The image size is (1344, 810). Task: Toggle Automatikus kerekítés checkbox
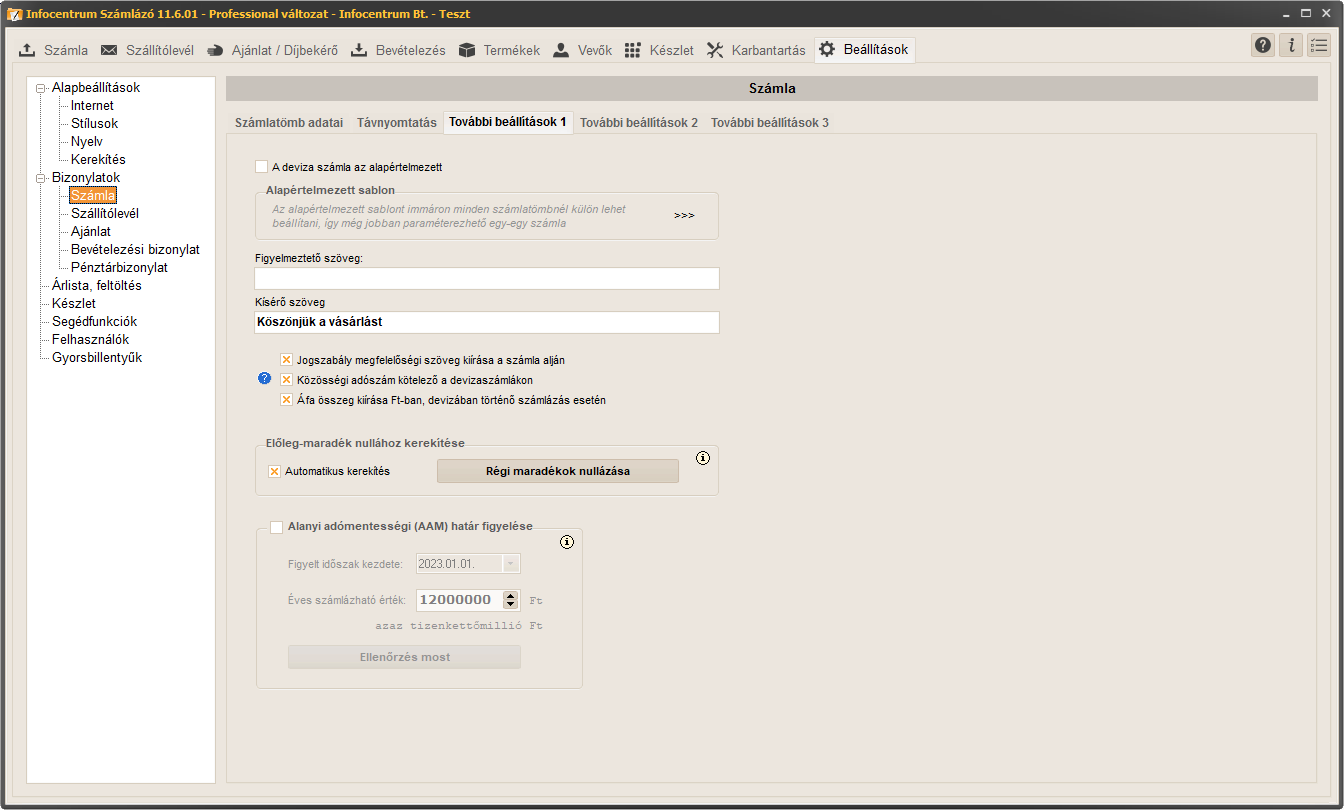coord(274,471)
